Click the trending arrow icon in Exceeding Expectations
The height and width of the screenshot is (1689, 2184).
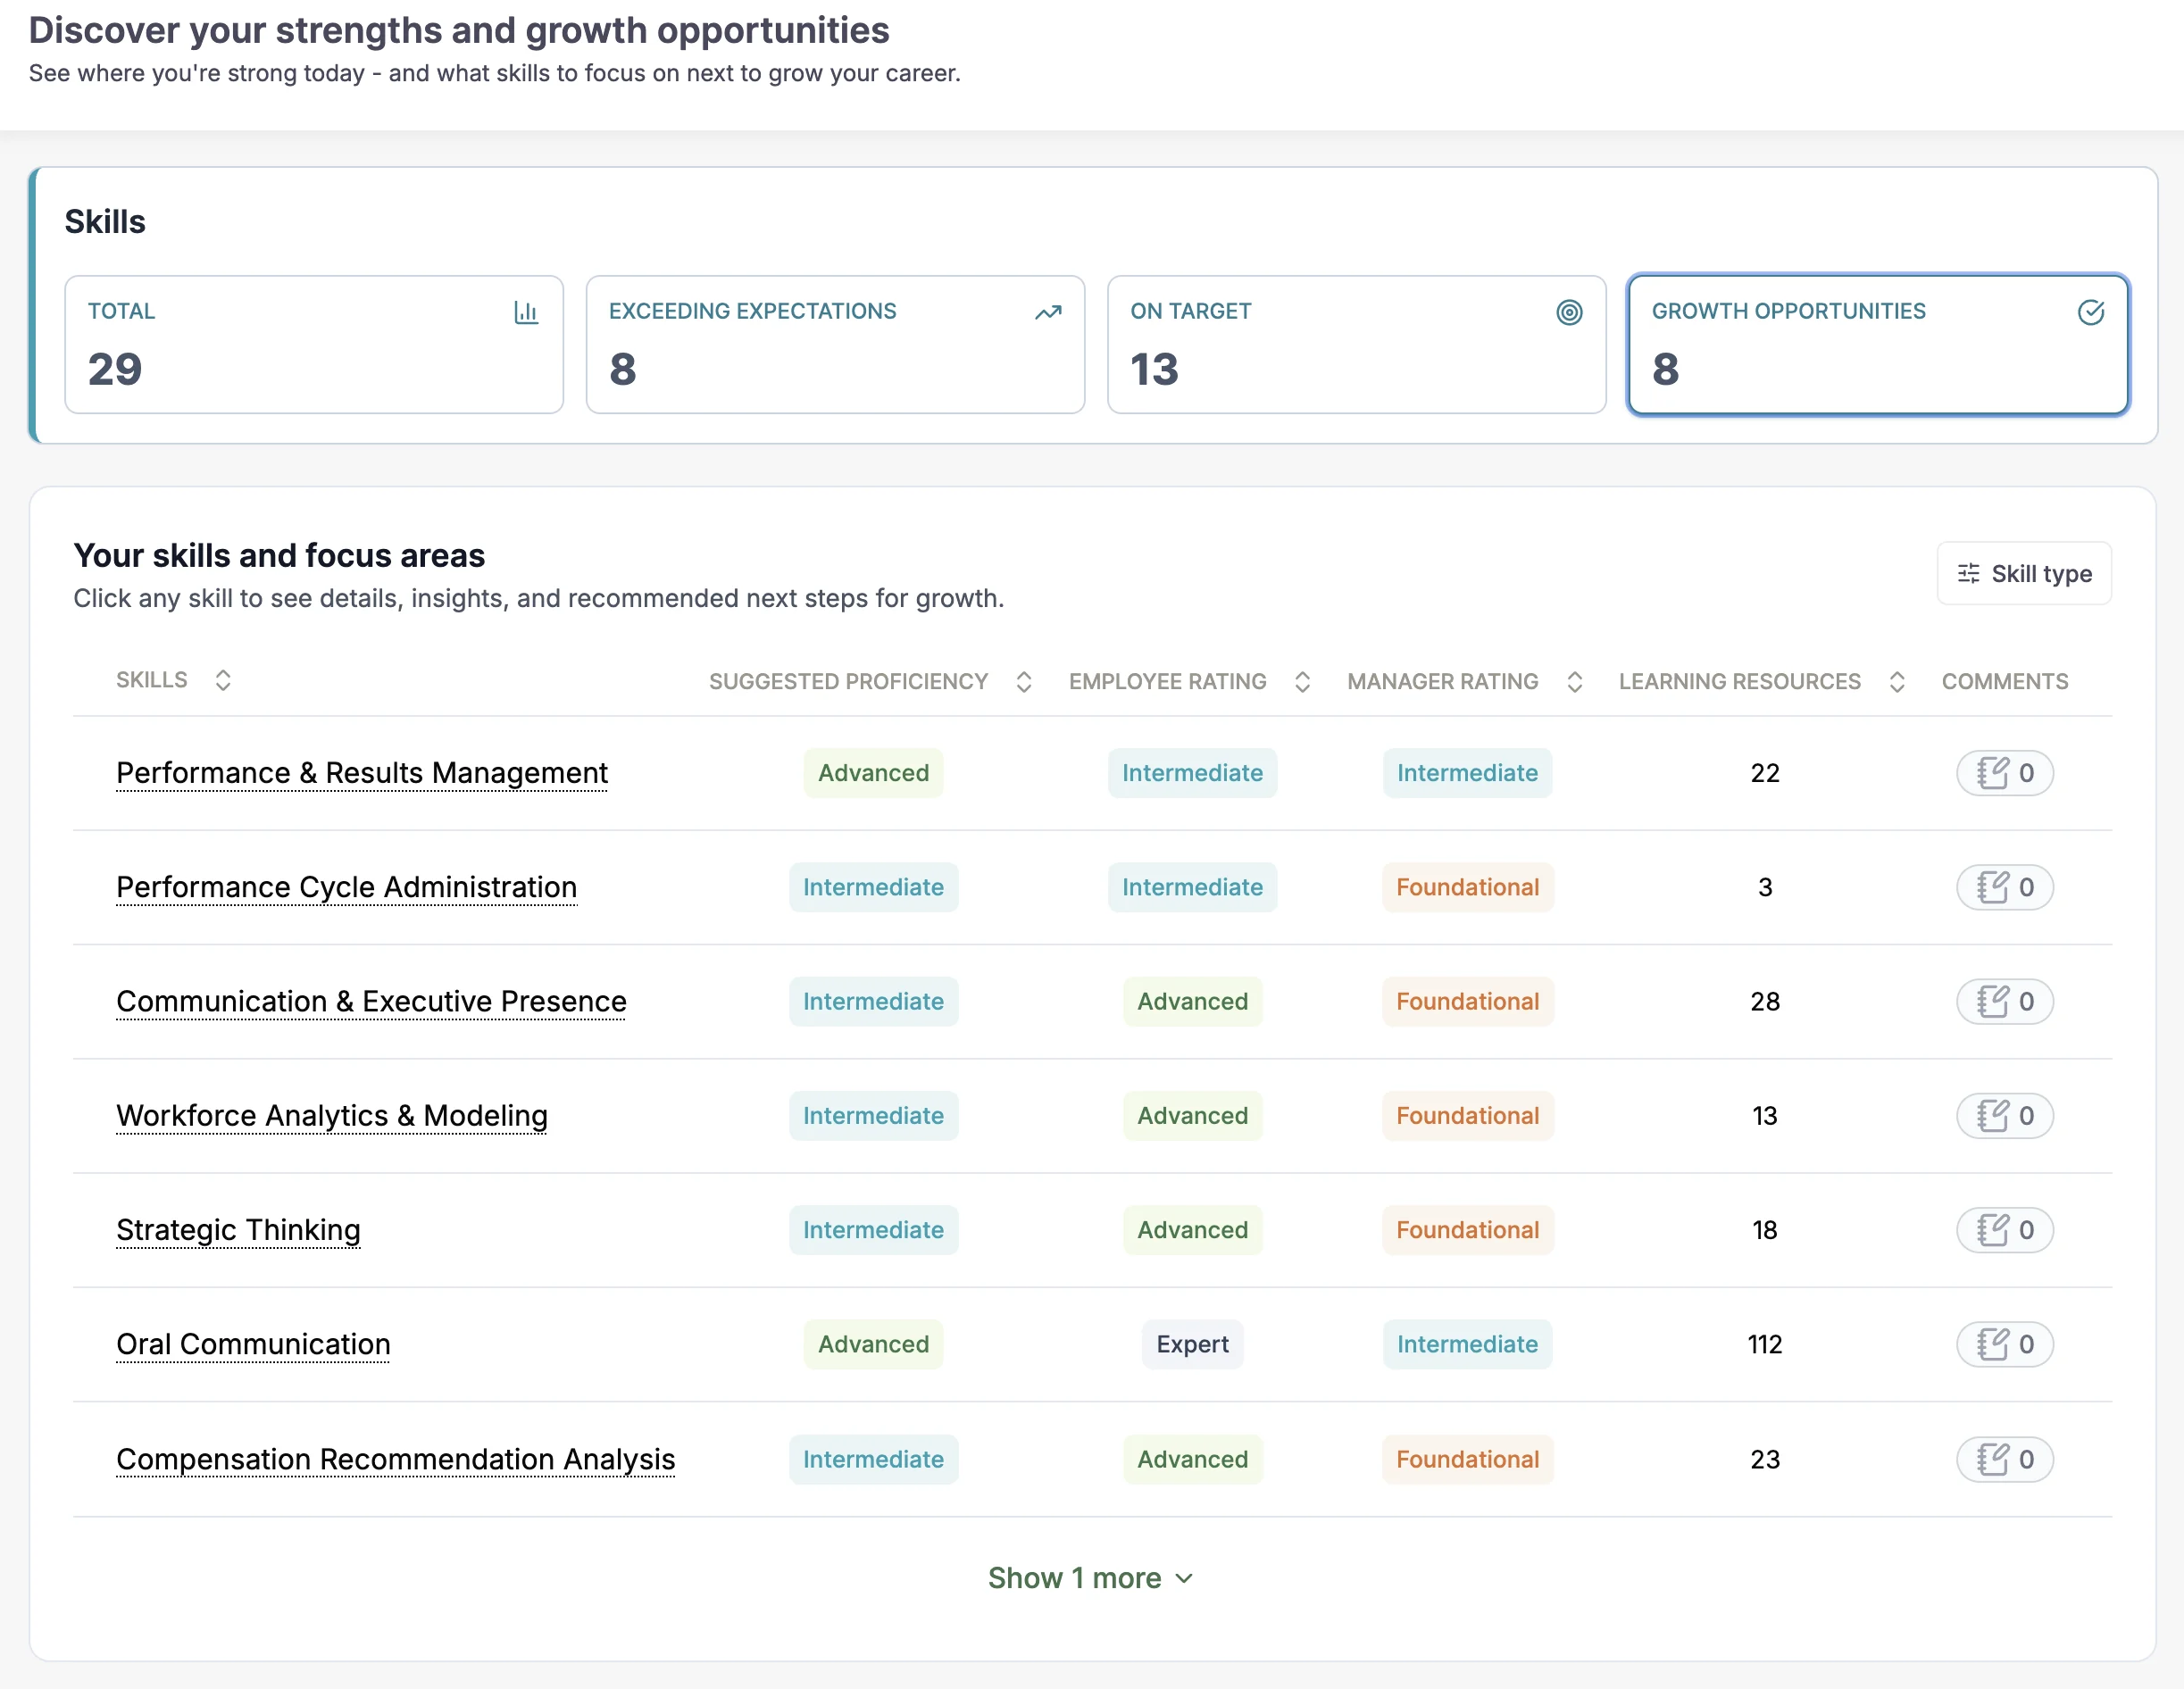(1048, 312)
